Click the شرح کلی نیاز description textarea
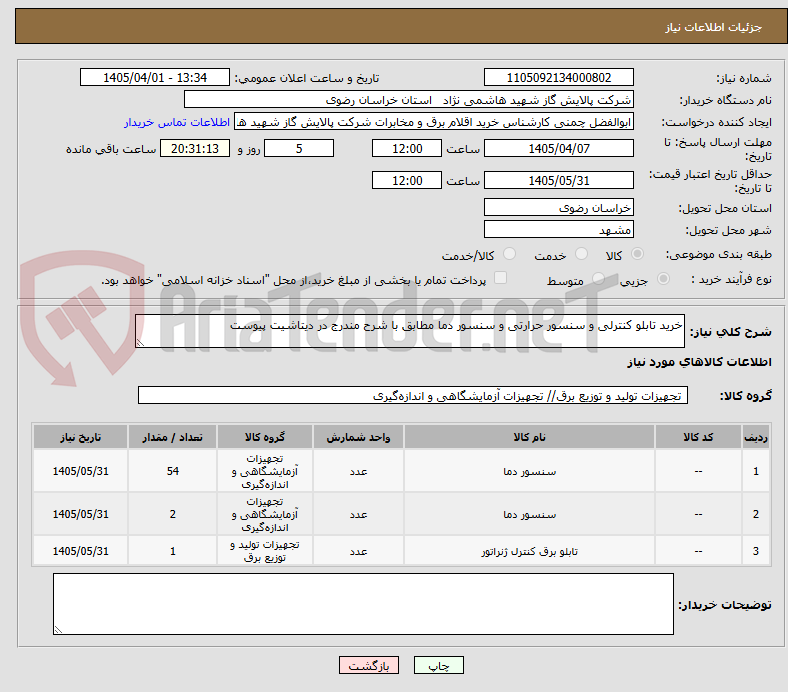Viewport: 788px width, 692px height. 410,331
